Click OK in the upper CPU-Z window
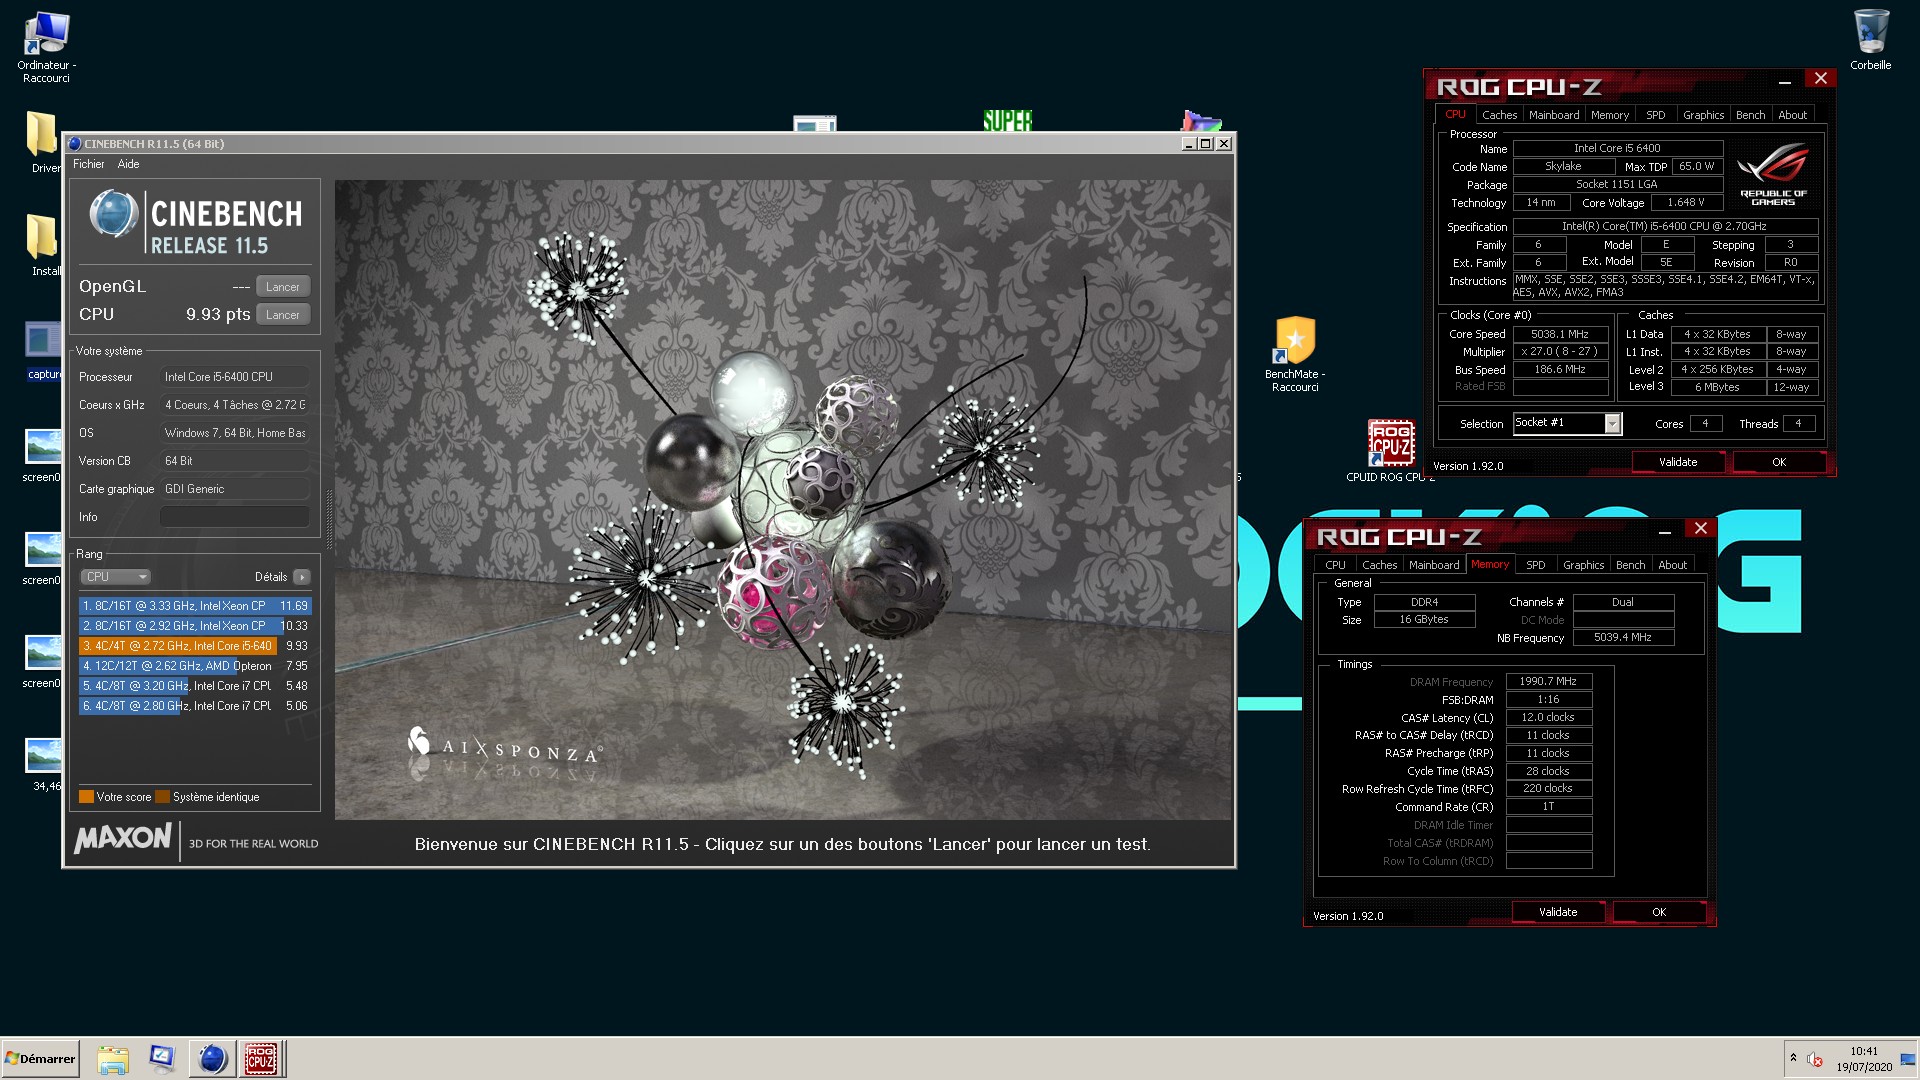This screenshot has width=1920, height=1080. pyautogui.click(x=1779, y=462)
